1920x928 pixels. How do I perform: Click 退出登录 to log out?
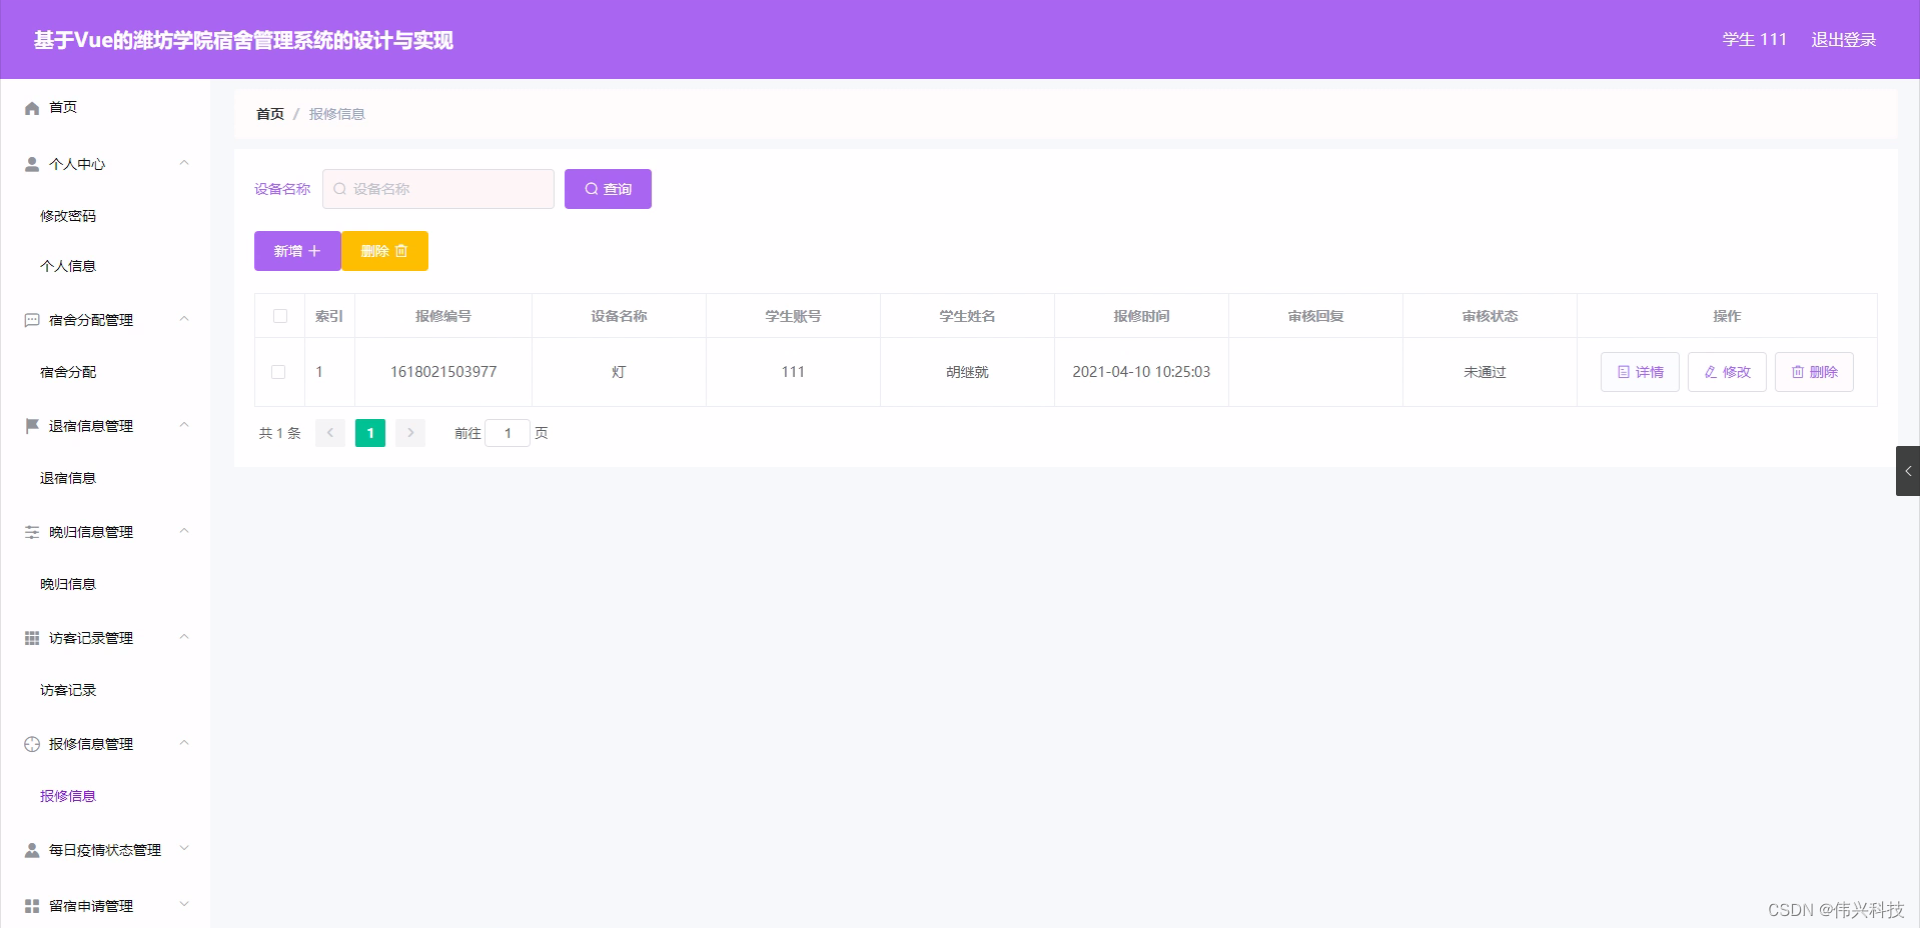tap(1843, 40)
